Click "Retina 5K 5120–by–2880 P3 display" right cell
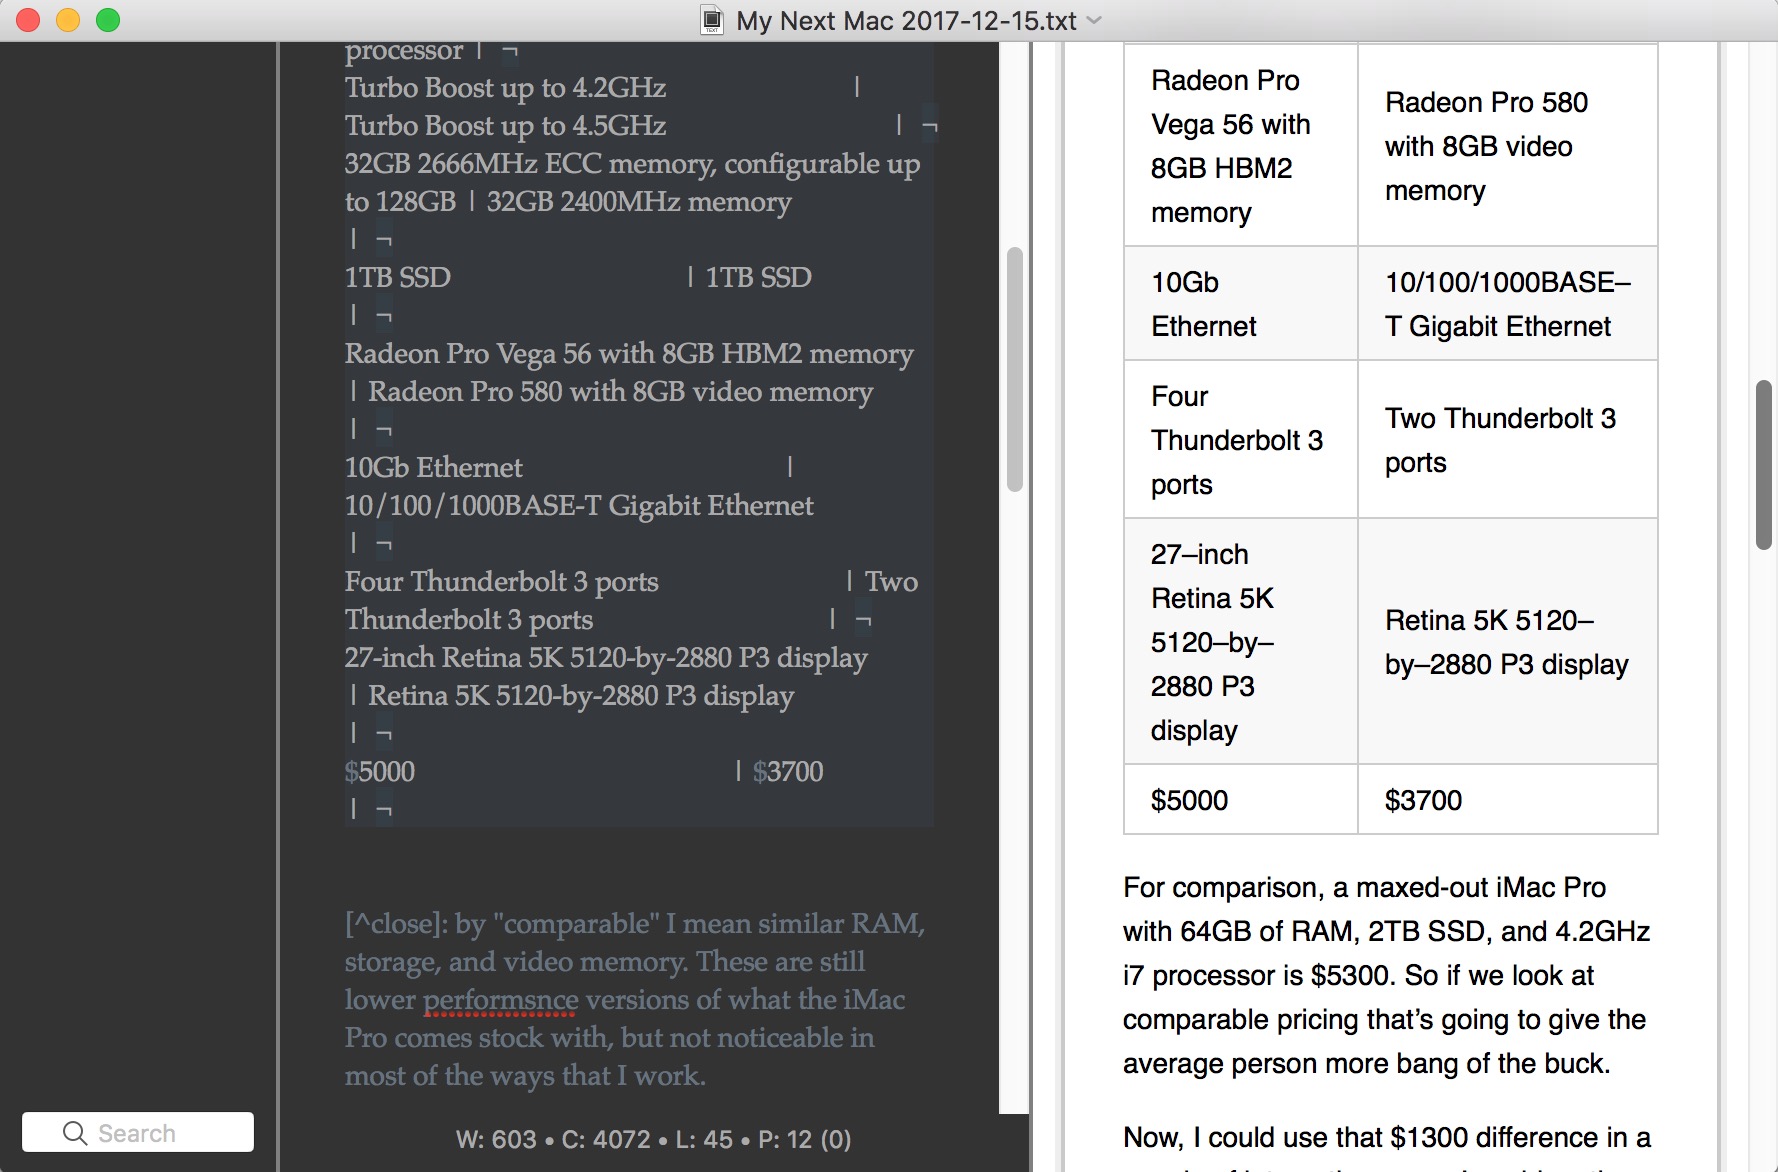This screenshot has width=1778, height=1172. [1508, 641]
